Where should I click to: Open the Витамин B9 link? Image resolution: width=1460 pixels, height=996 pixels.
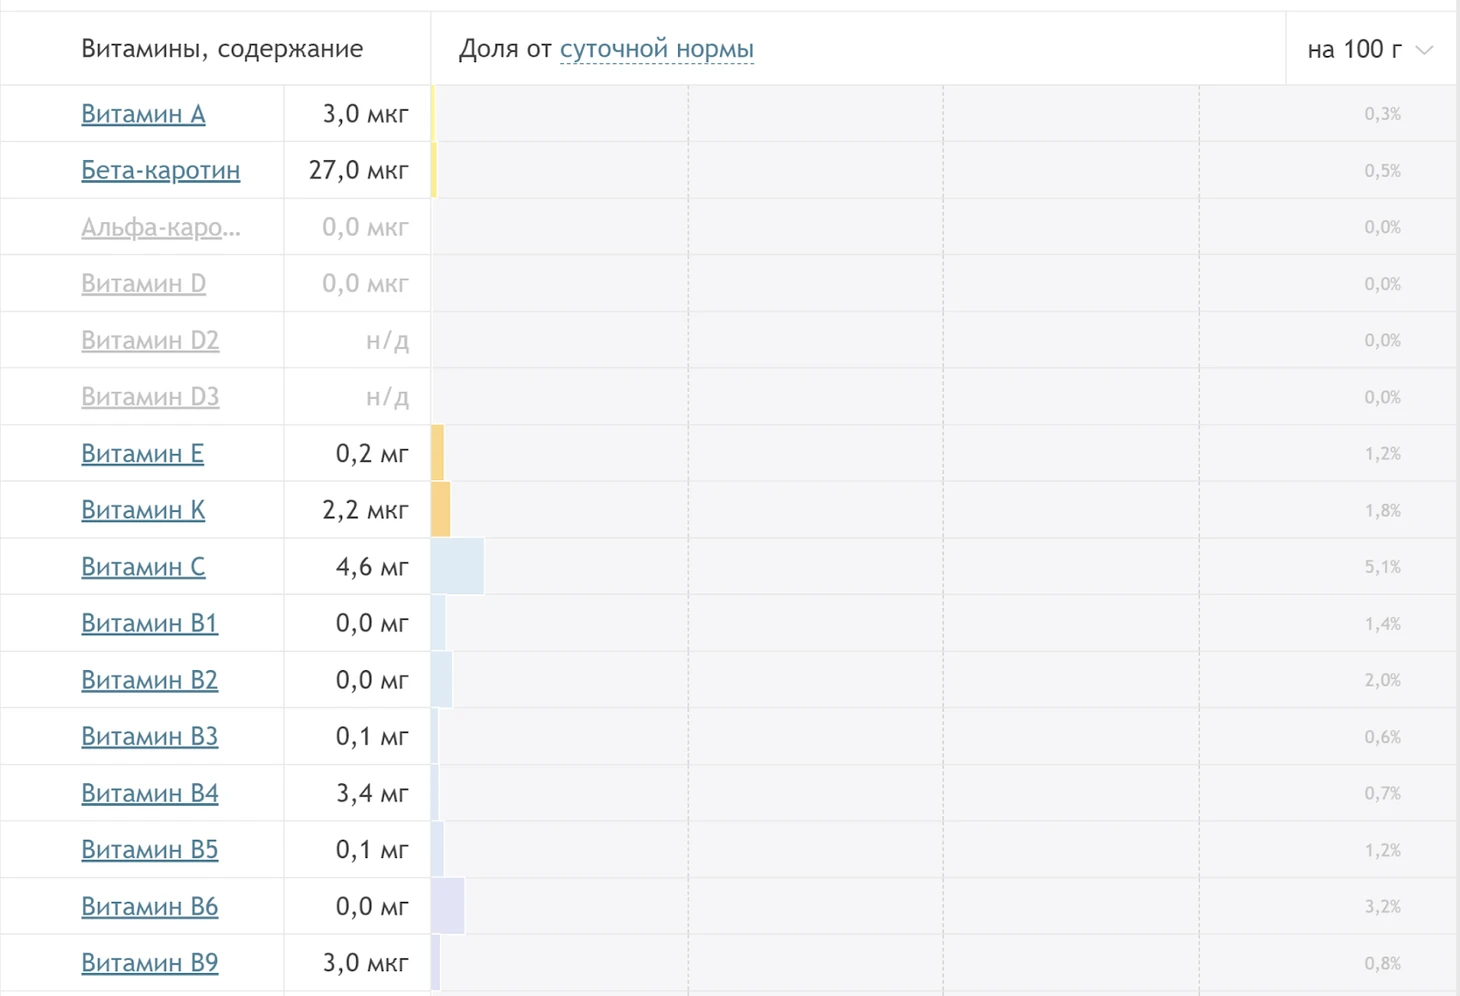[x=149, y=963]
